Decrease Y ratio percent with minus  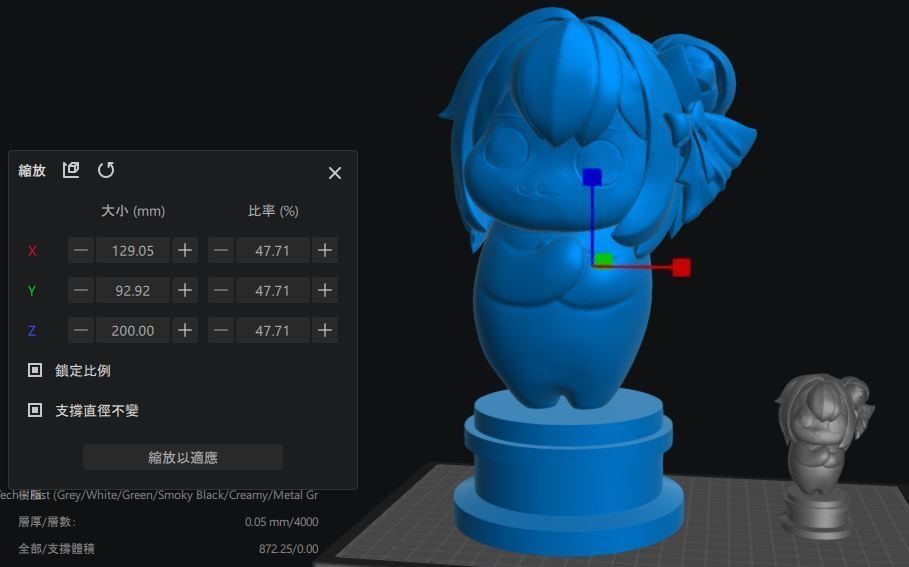(x=221, y=290)
